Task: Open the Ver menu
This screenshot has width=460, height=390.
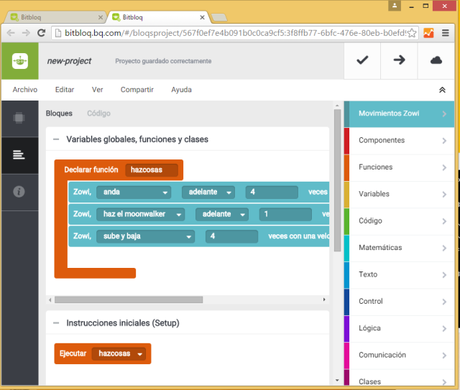Action: click(x=97, y=90)
